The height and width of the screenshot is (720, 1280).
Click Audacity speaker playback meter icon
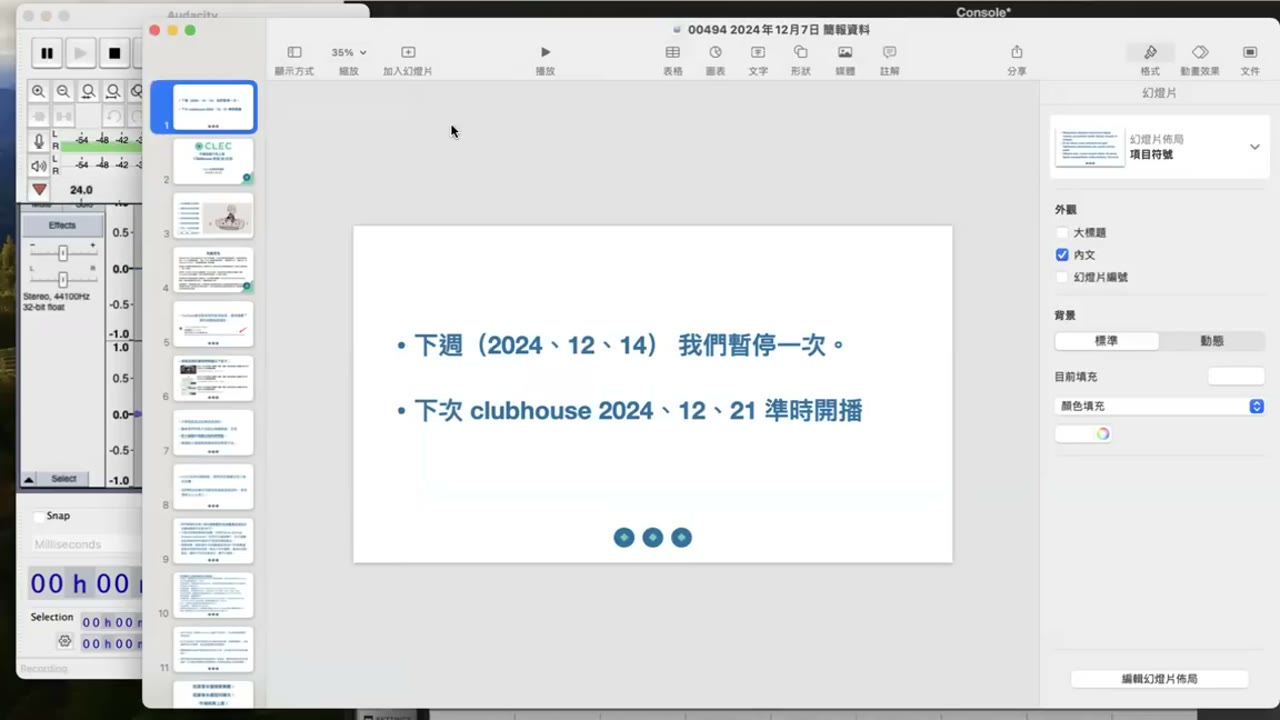tap(39, 165)
